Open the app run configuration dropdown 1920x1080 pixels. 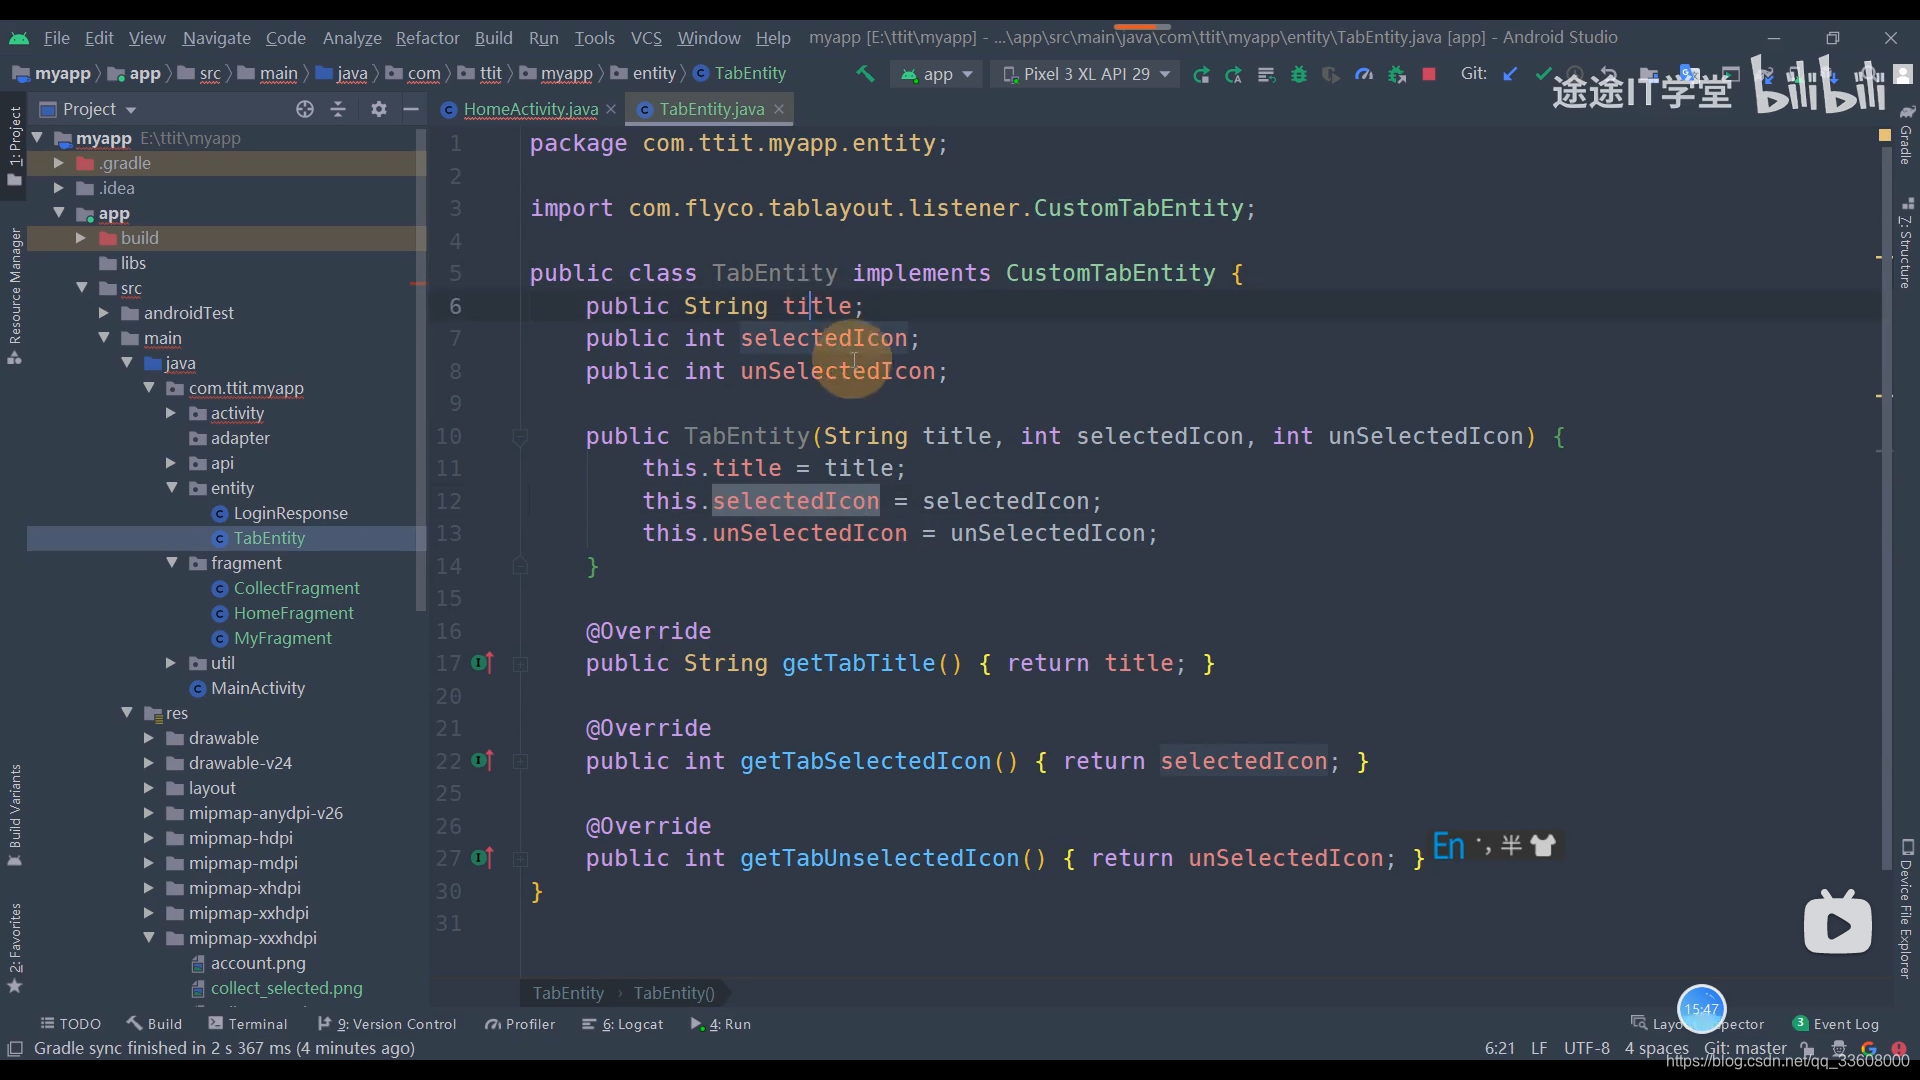tap(937, 74)
